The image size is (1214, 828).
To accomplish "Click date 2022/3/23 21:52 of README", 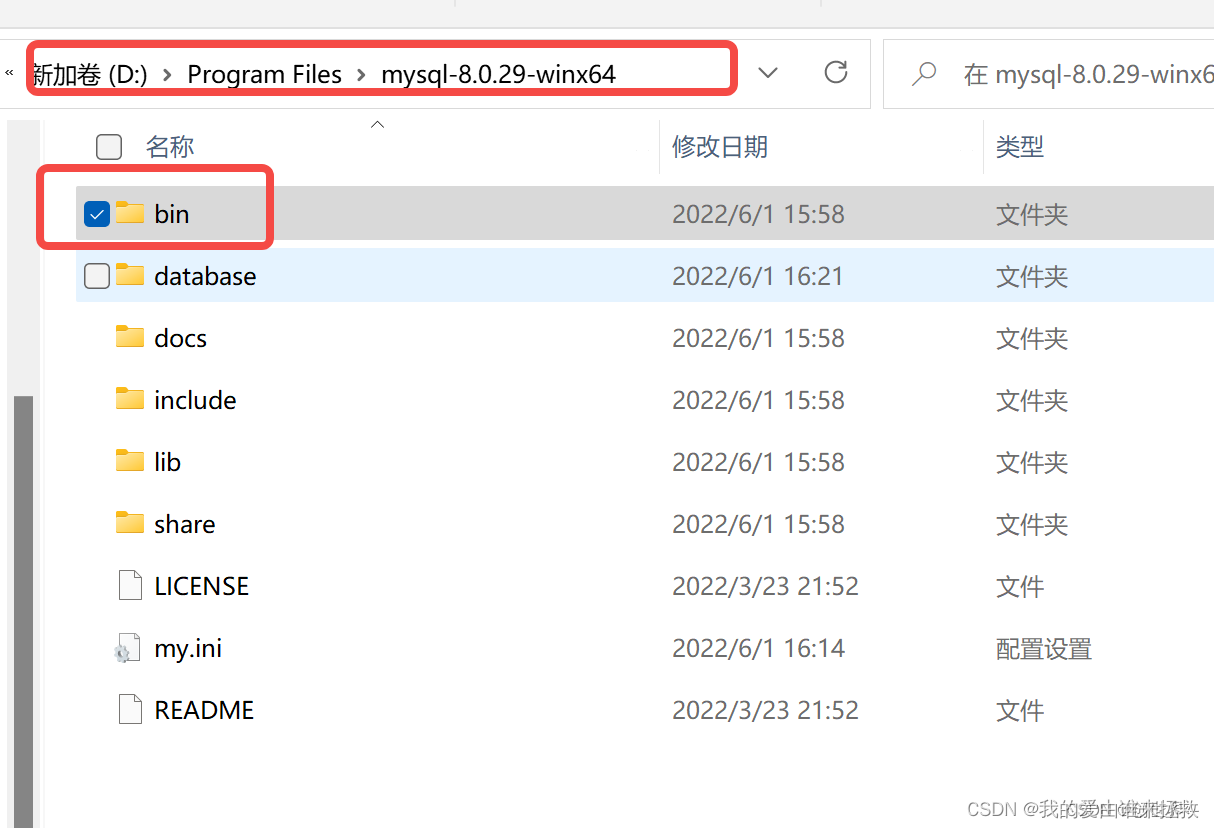I will (765, 710).
